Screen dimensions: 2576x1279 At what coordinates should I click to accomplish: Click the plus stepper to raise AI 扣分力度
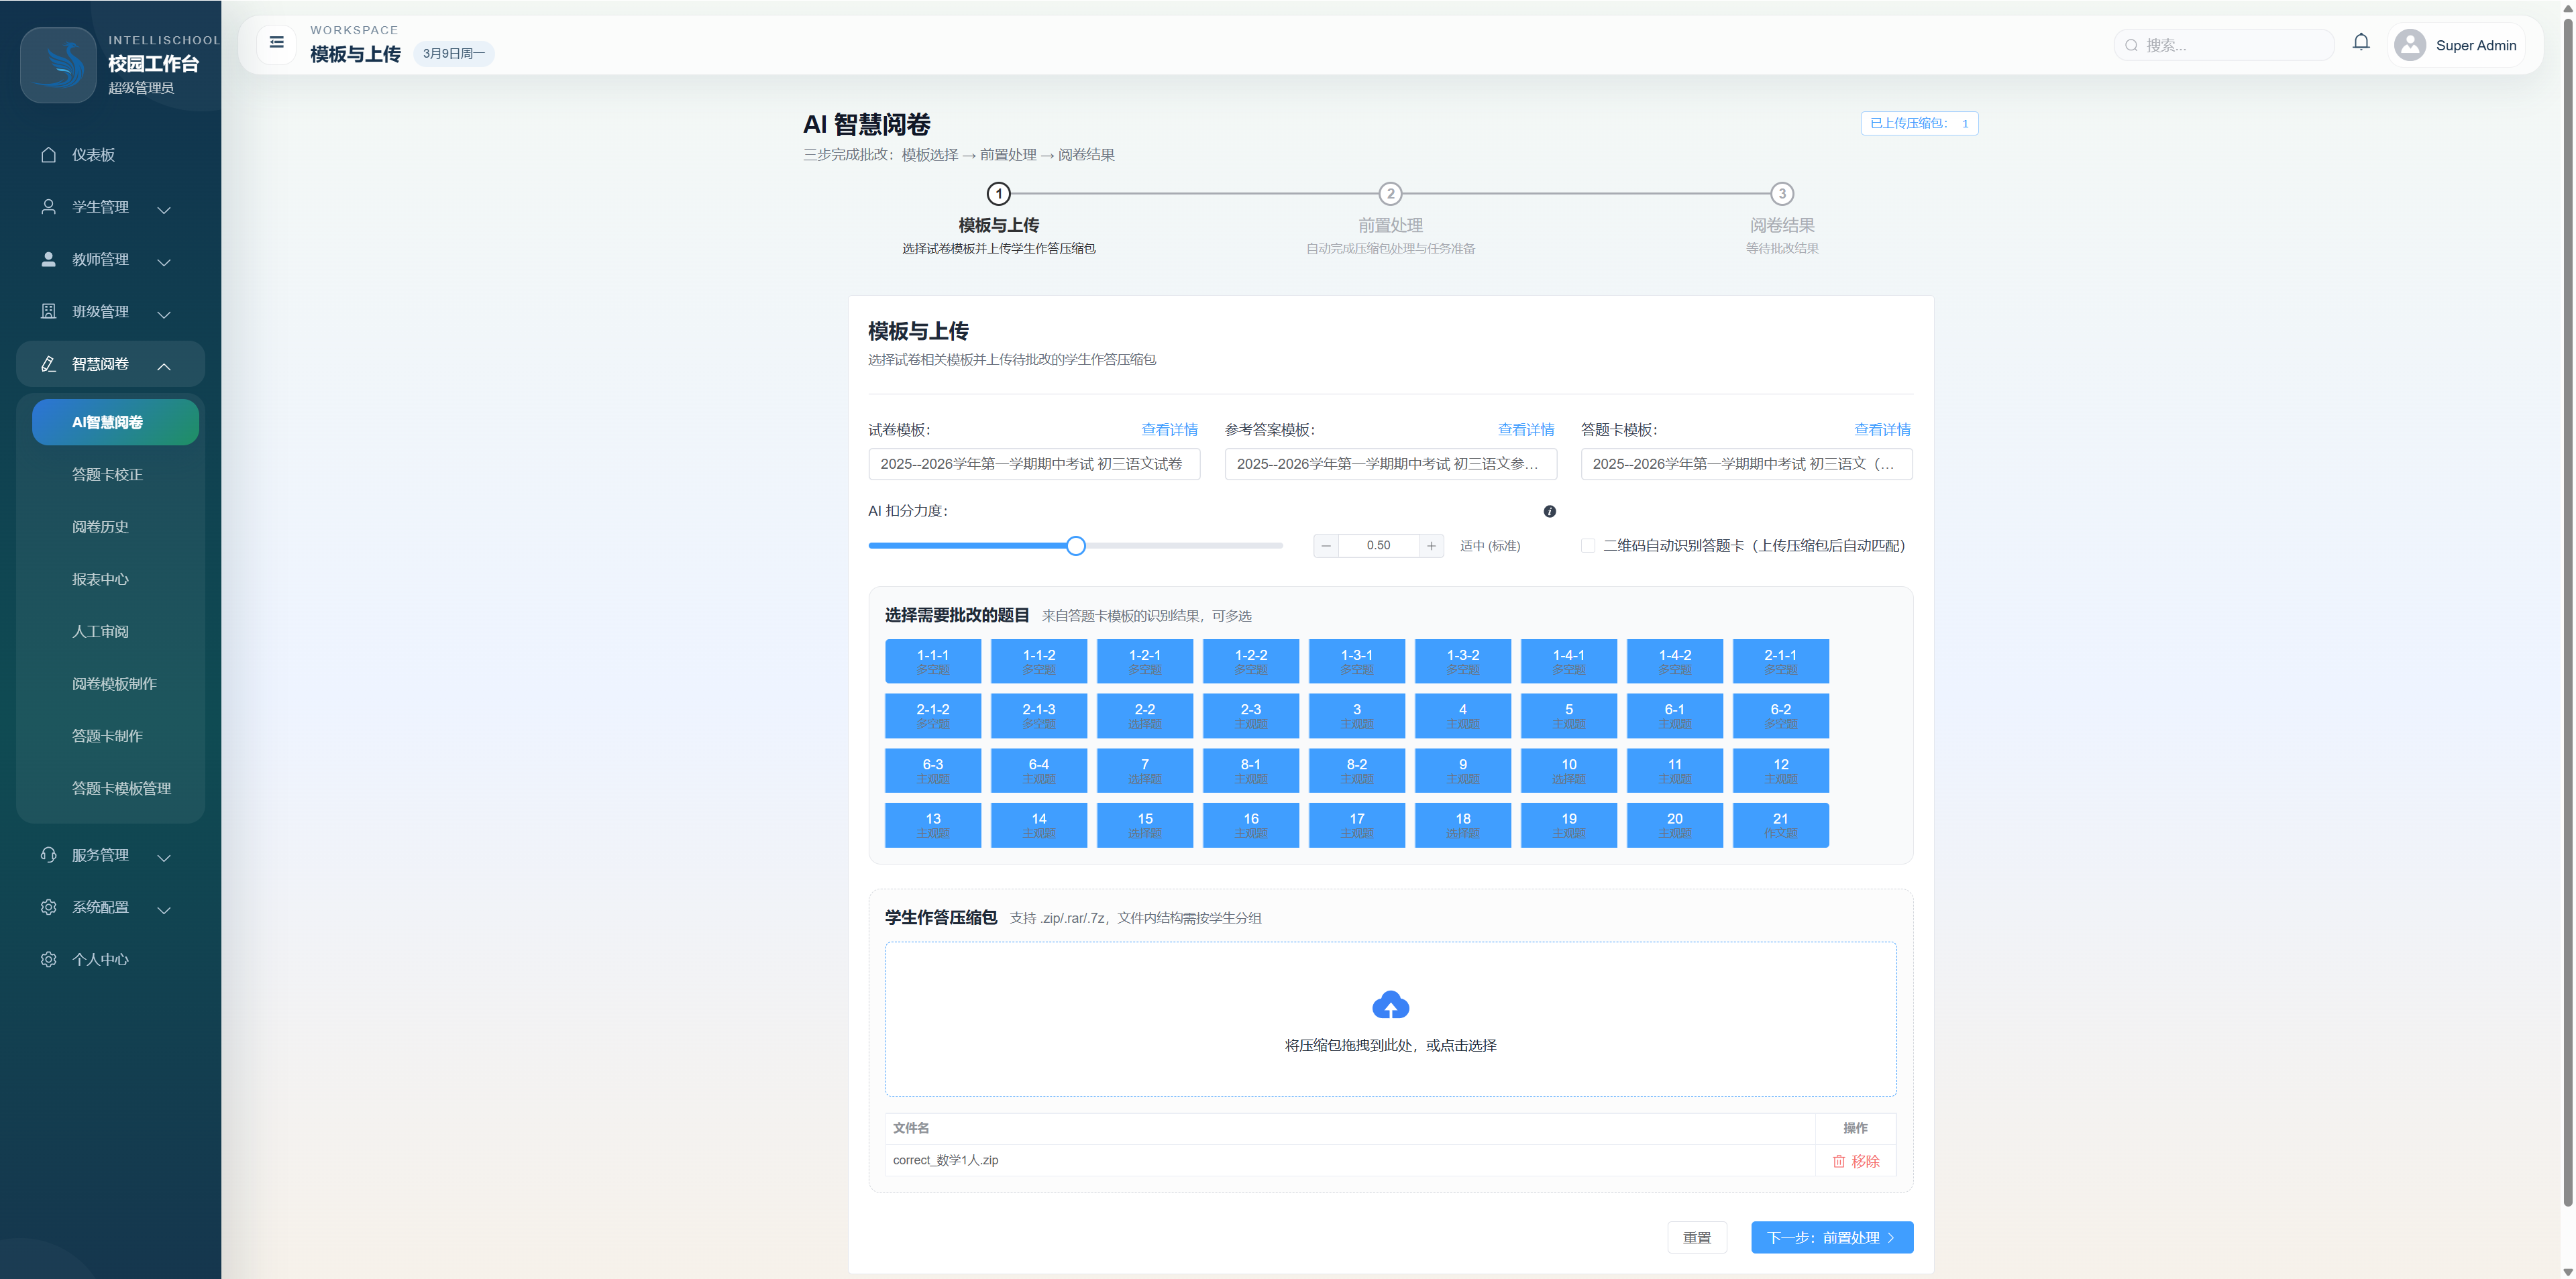tap(1431, 546)
